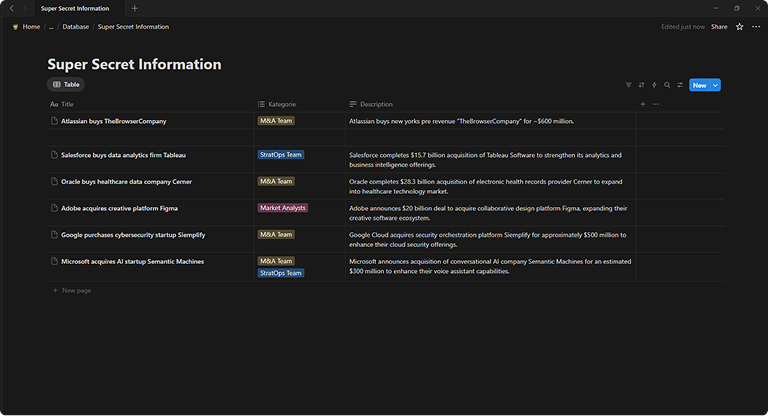This screenshot has height=416, width=768.
Task: Go back with the left arrow
Action: 12,8
